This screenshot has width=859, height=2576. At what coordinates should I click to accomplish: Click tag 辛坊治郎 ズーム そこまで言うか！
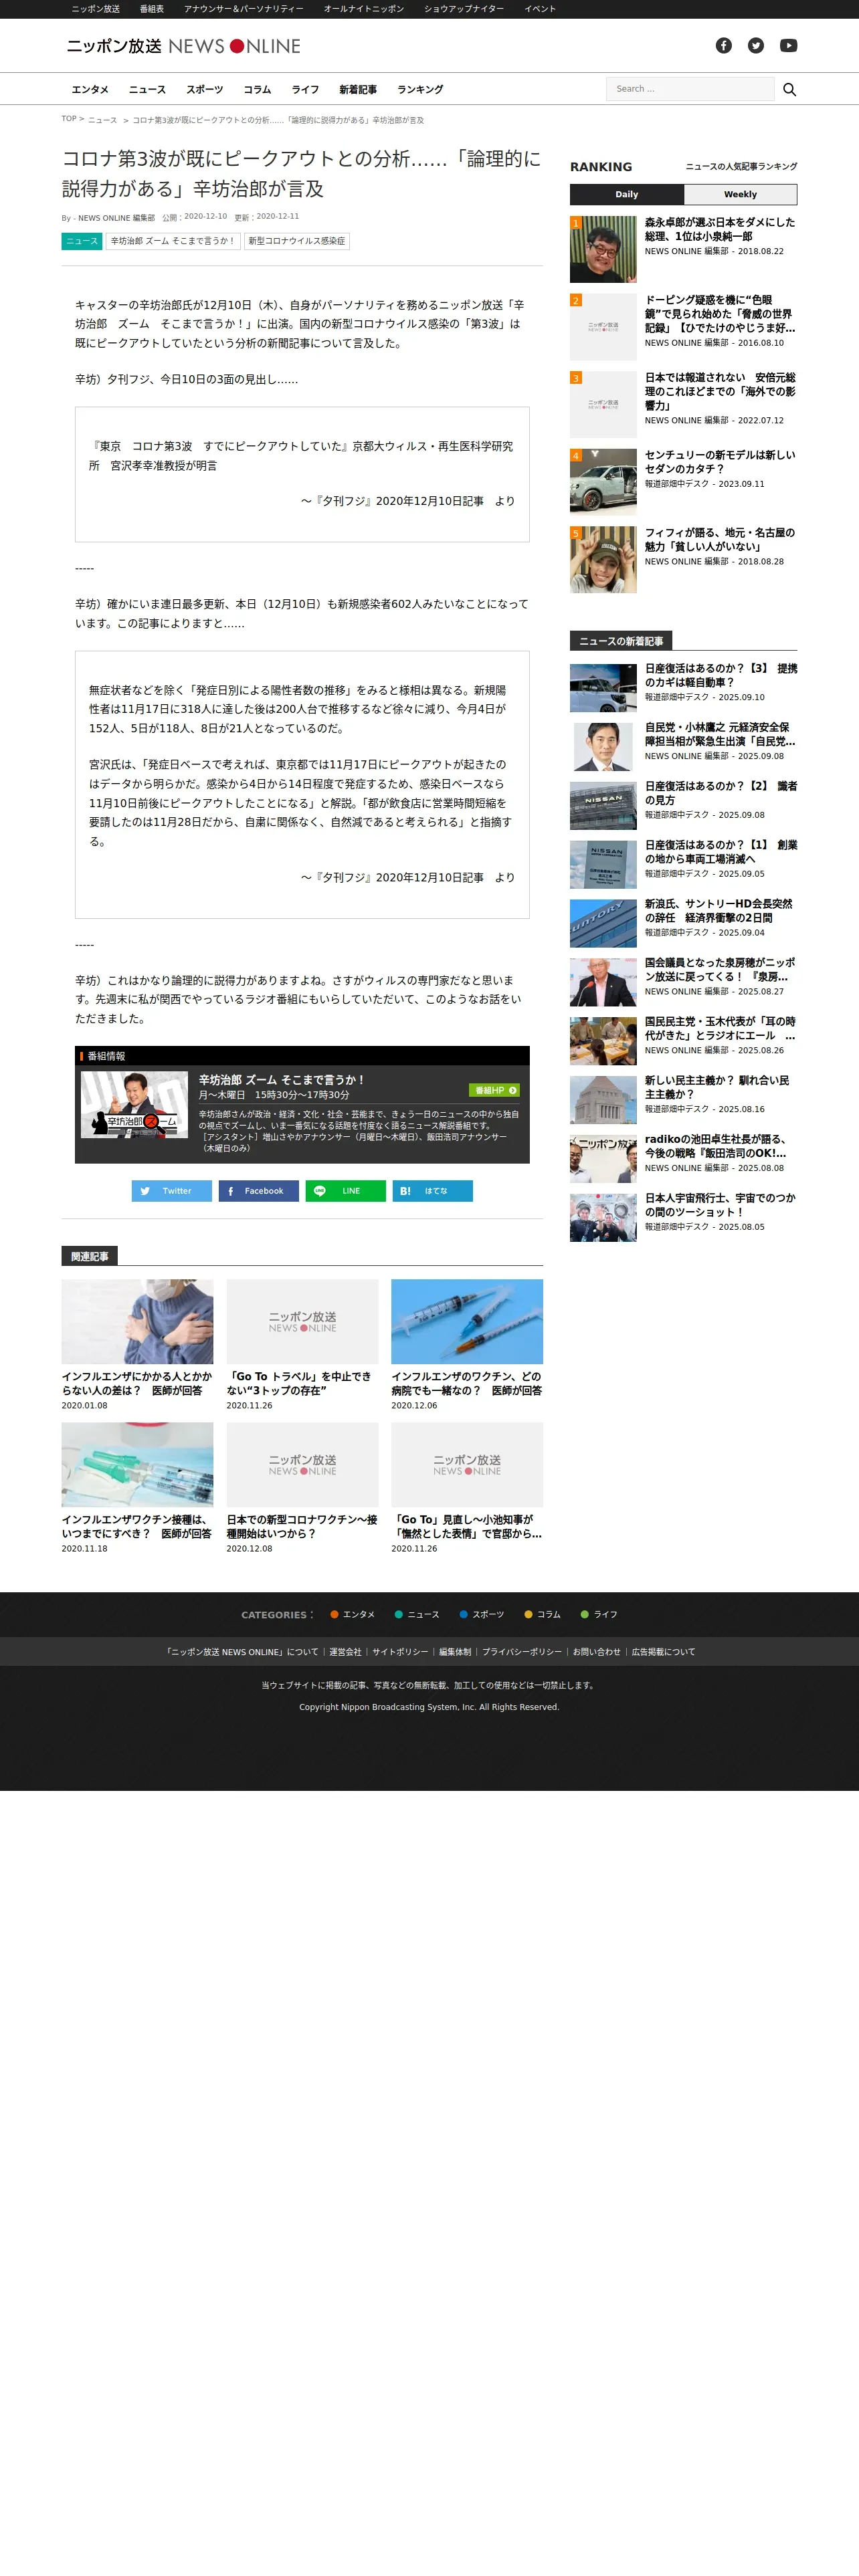pos(173,241)
